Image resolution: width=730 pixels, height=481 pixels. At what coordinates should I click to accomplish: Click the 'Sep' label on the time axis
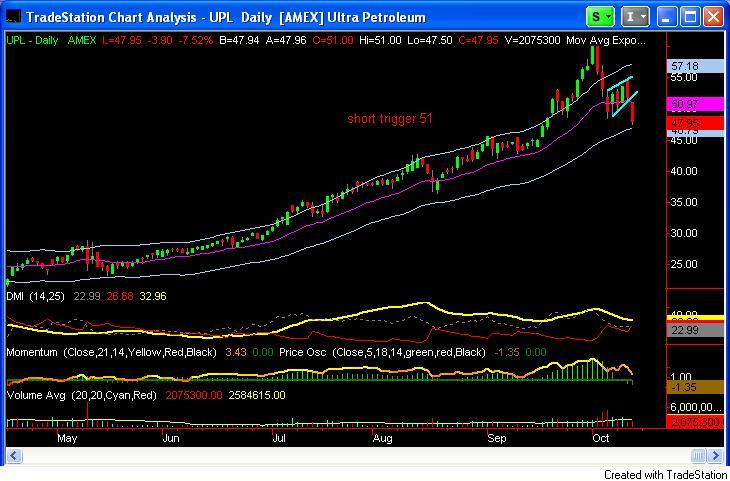tap(496, 439)
